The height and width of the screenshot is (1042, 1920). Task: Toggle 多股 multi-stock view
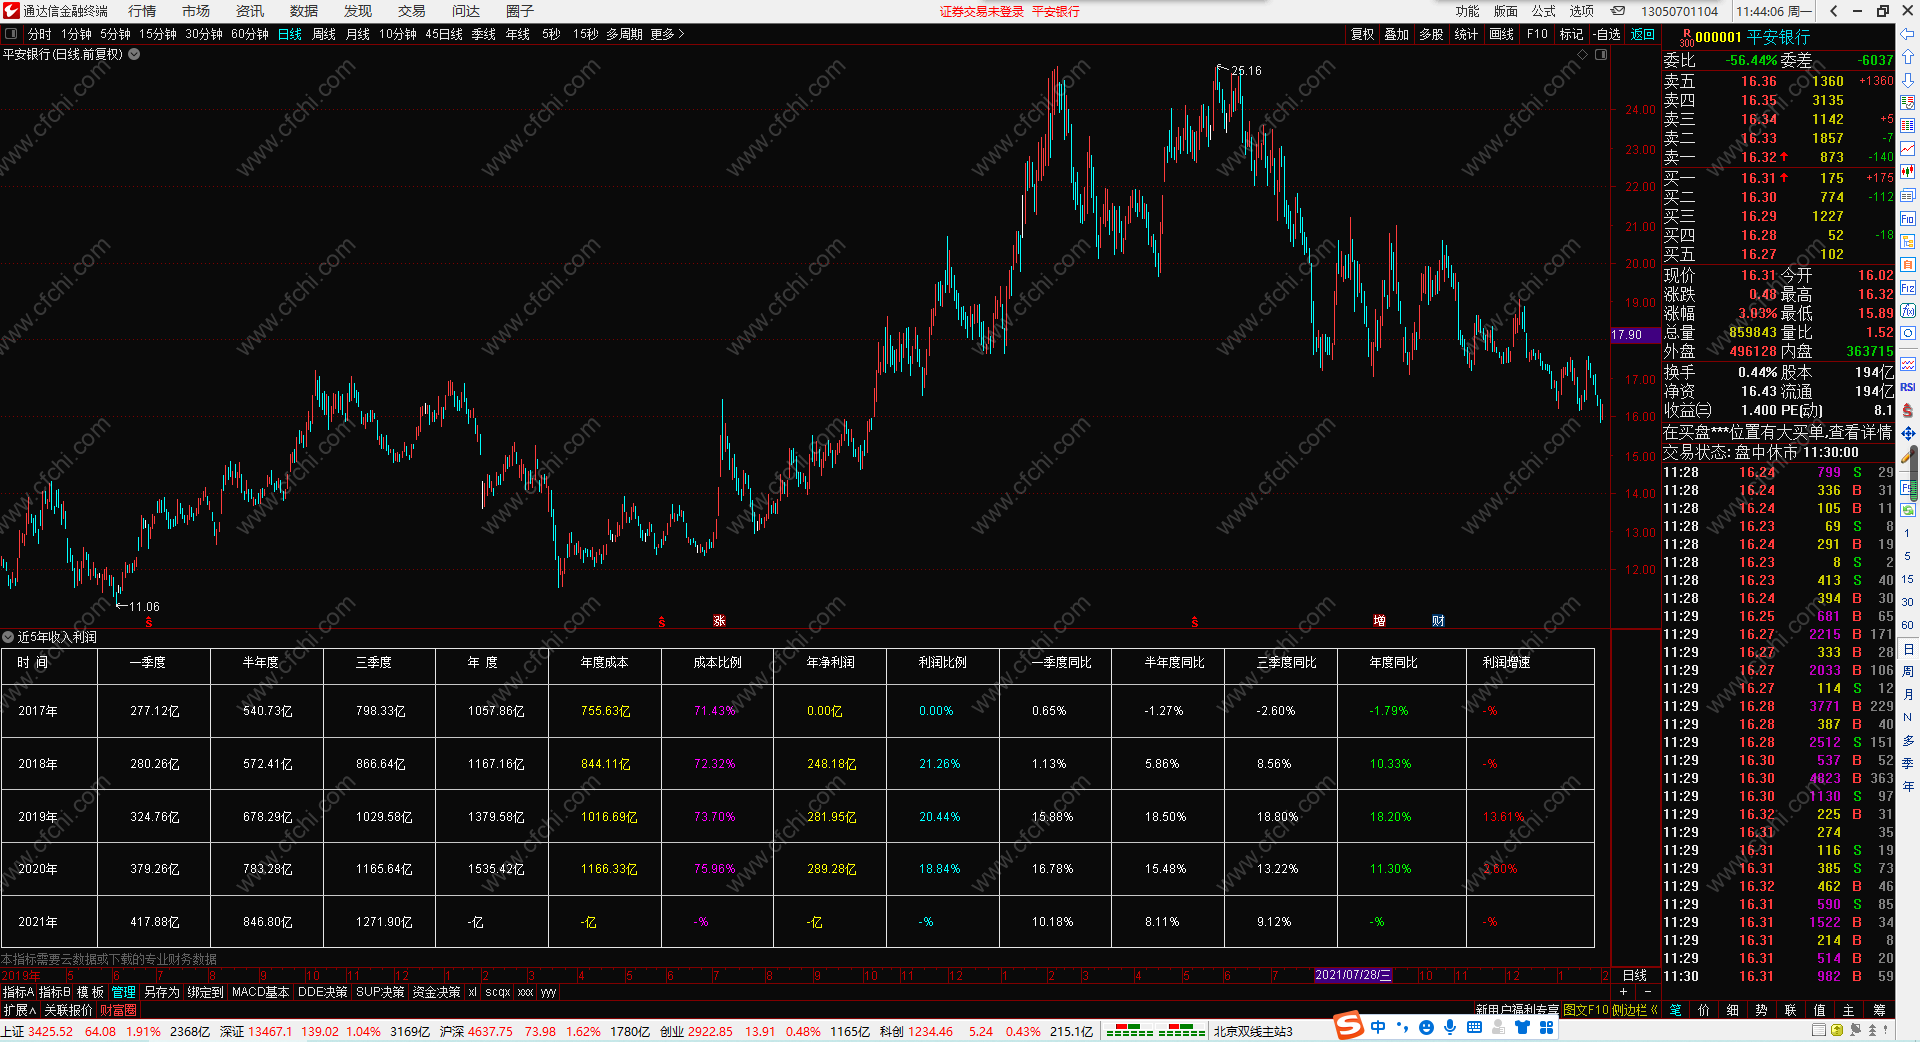pyautogui.click(x=1432, y=34)
